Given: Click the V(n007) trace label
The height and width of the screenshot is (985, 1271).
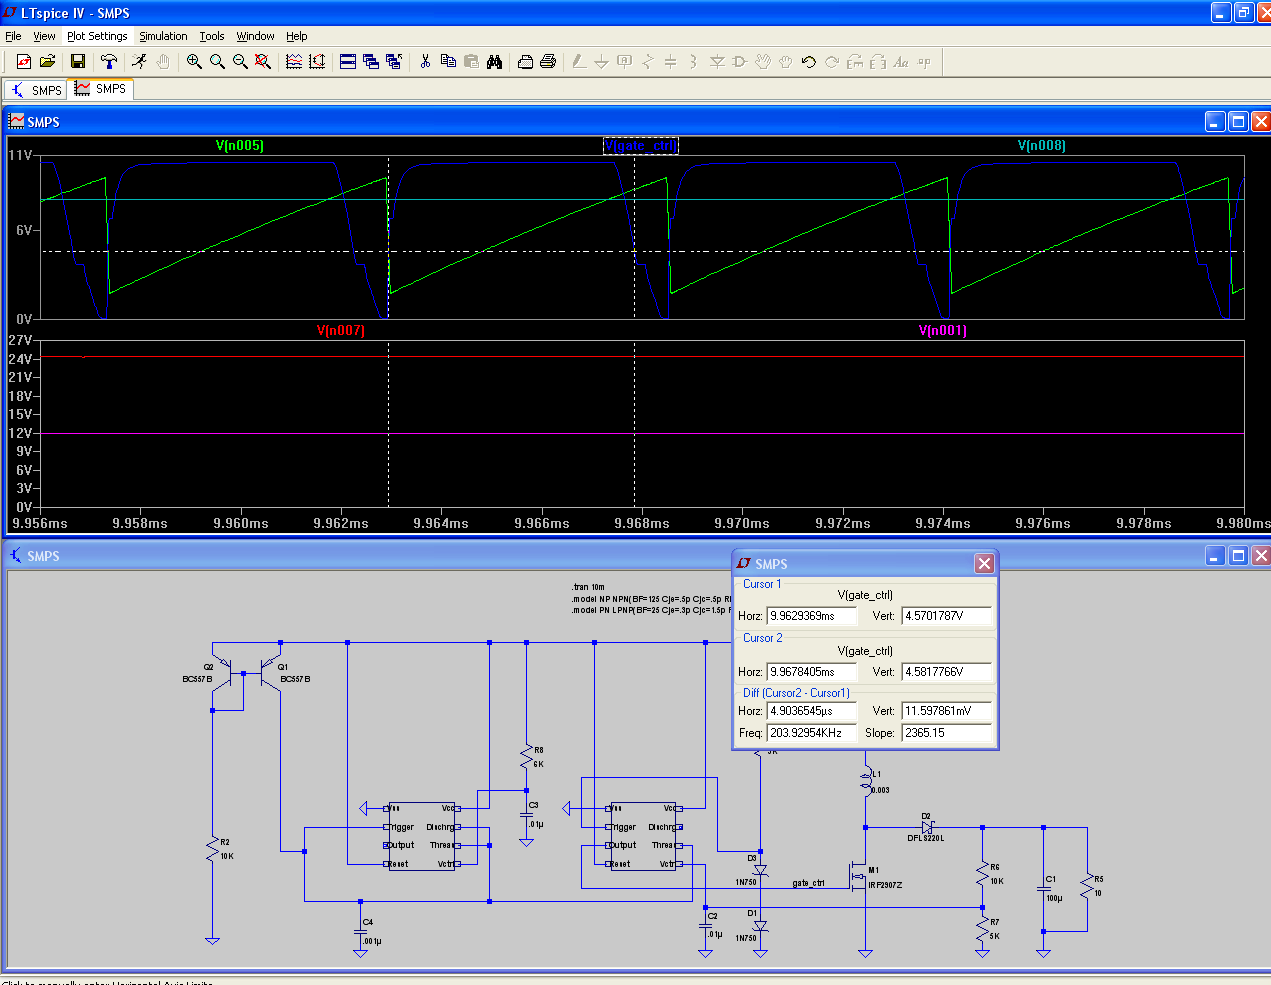Looking at the screenshot, I should pyautogui.click(x=341, y=330).
